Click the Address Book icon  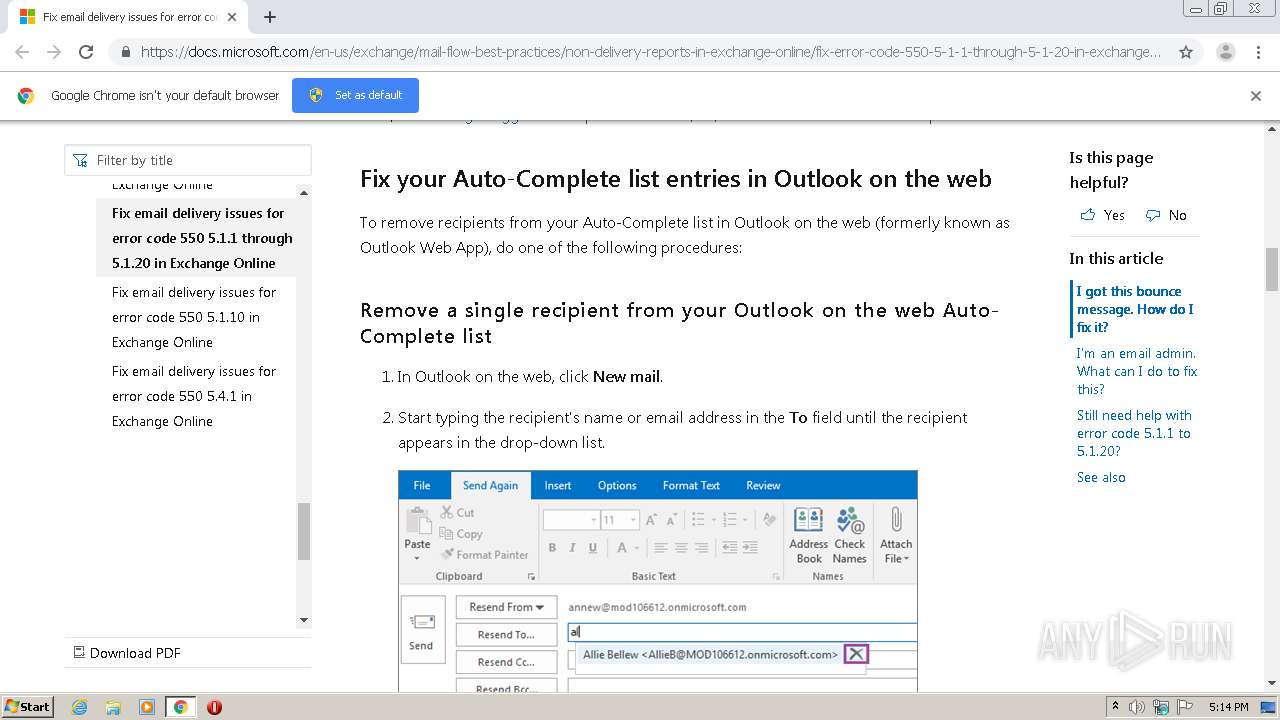[x=808, y=534]
